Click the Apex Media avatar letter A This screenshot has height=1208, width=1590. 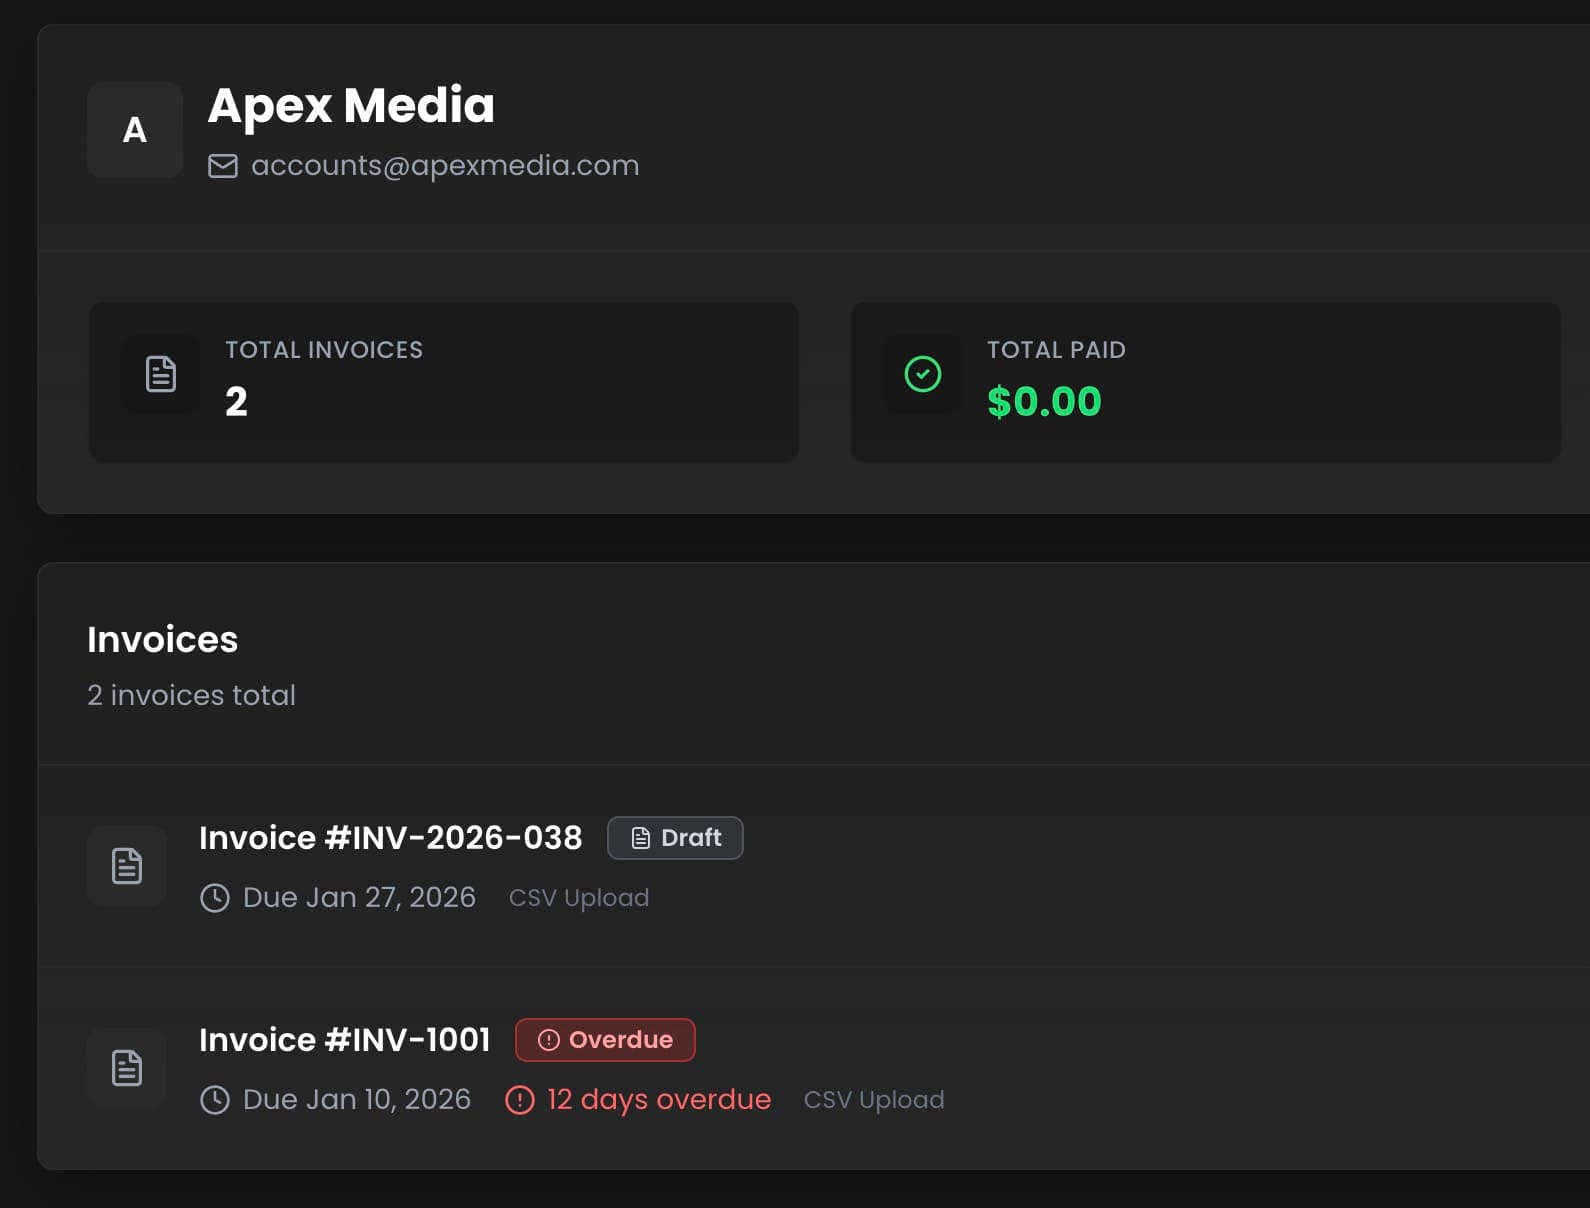tap(134, 130)
